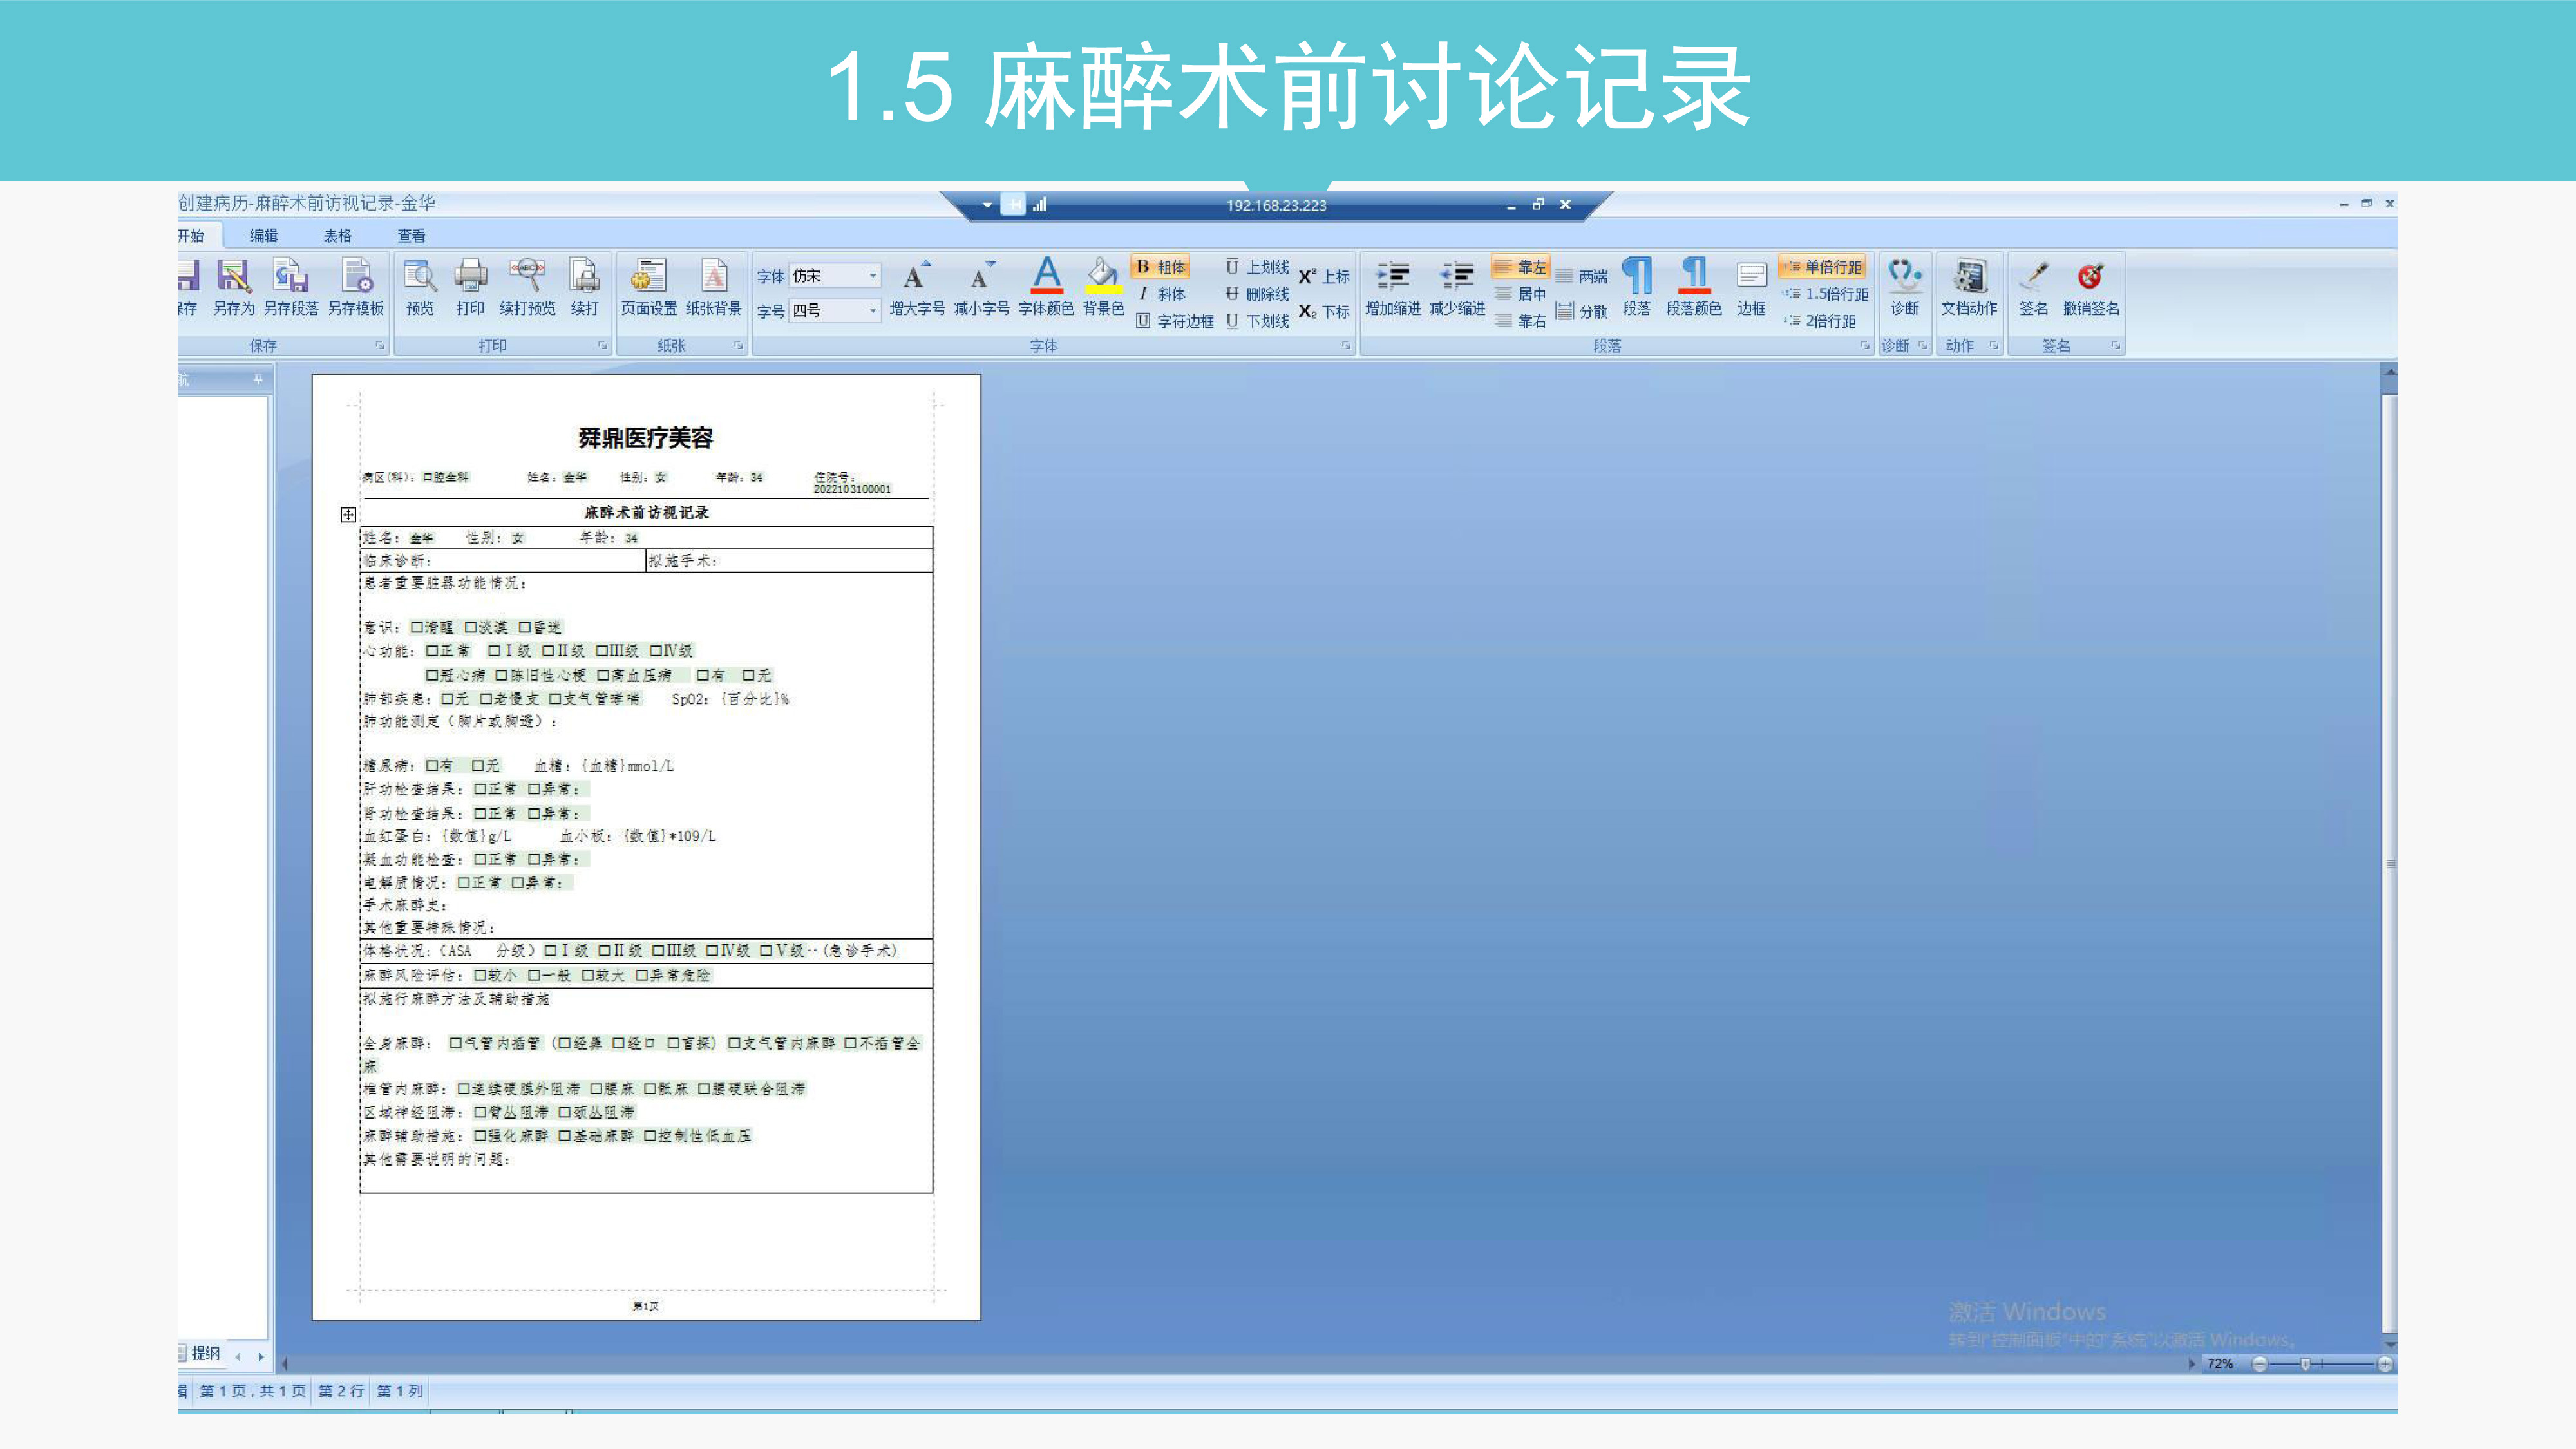Select the 提纲 outline tab
2576x1449 pixels.
click(200, 1354)
